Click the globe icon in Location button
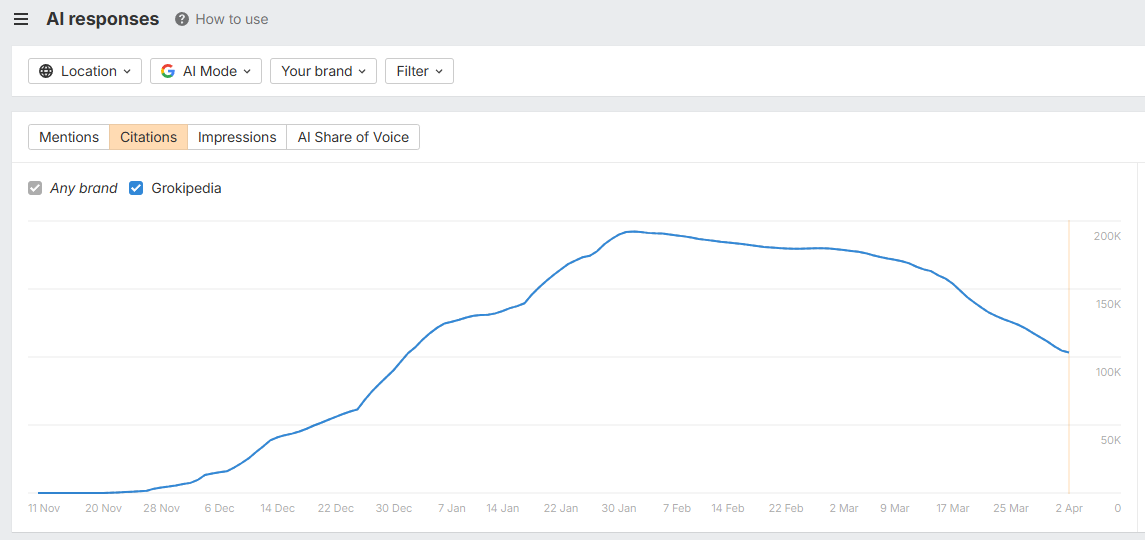The width and height of the screenshot is (1145, 540). [47, 71]
